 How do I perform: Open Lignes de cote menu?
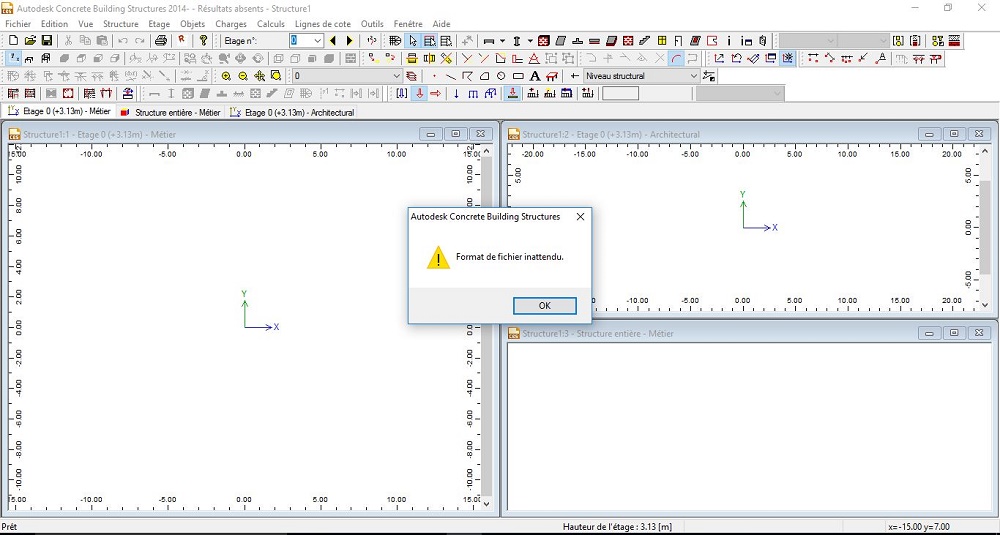(x=323, y=24)
